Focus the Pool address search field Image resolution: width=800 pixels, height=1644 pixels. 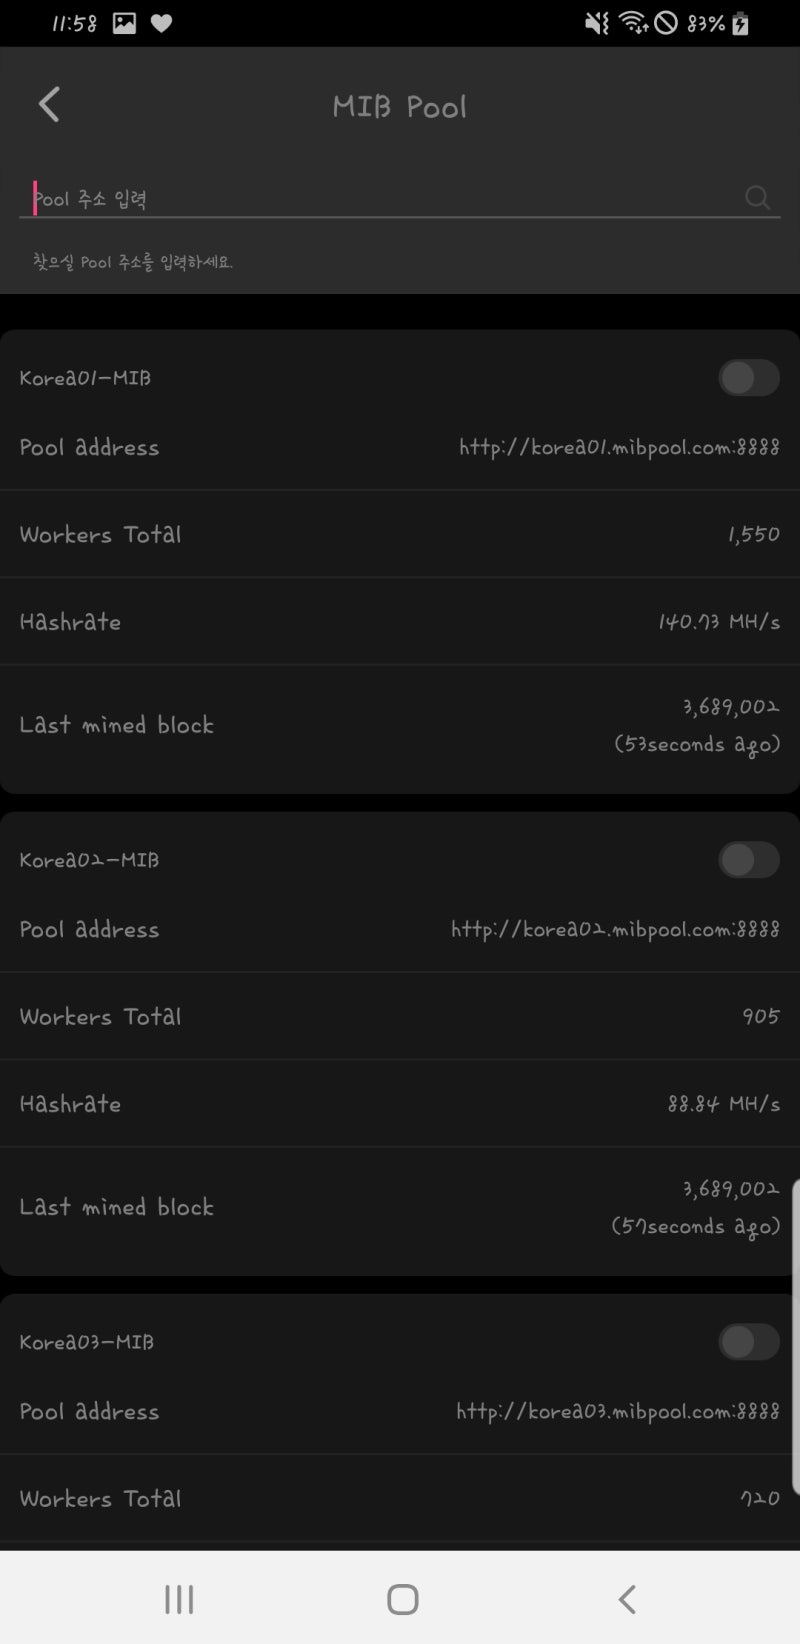click(380, 199)
